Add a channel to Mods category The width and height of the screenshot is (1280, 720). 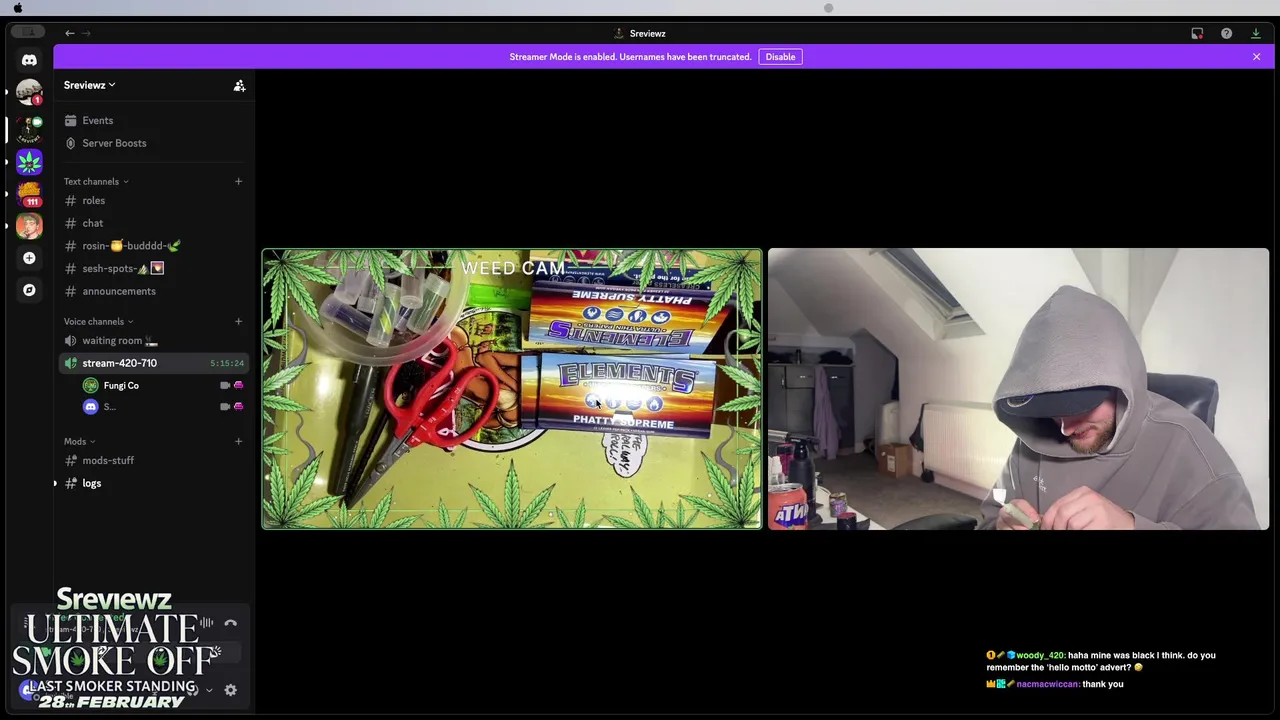(238, 441)
